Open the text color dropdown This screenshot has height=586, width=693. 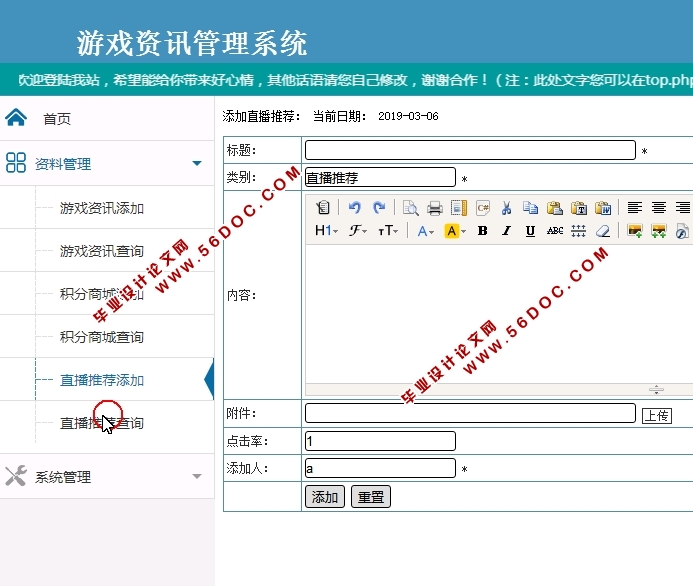426,231
